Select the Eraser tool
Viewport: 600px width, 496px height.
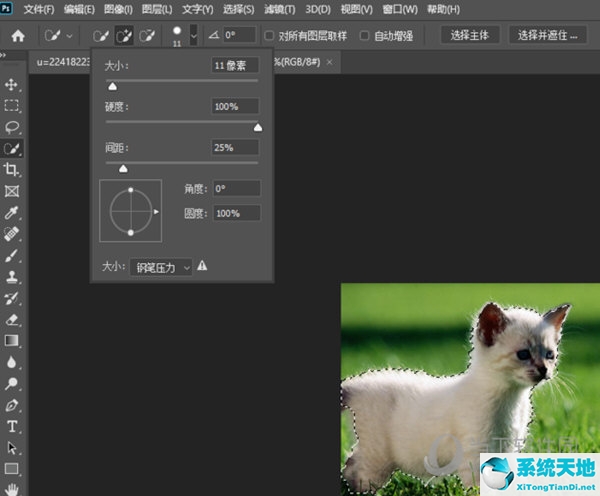click(13, 320)
